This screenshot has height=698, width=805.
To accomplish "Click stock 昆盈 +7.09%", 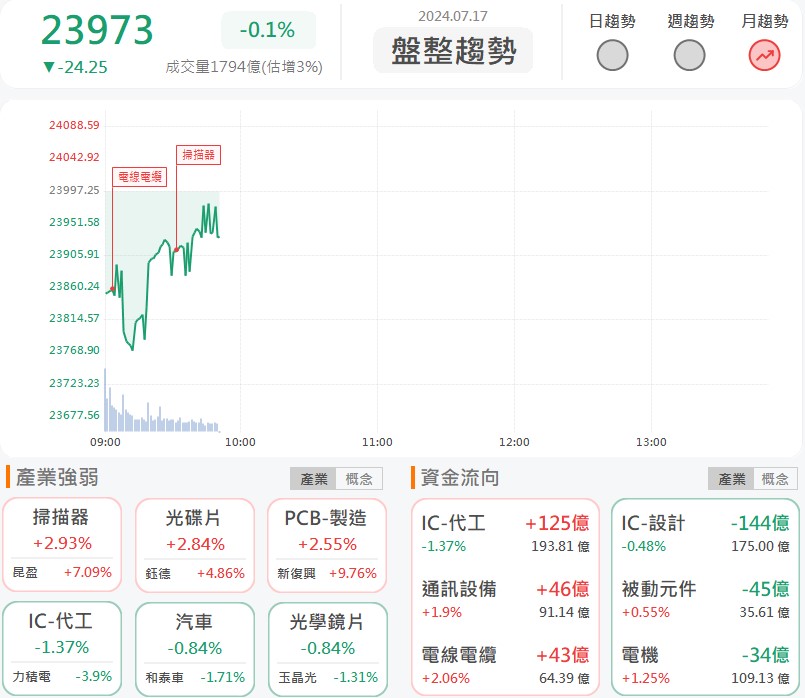I will (62, 572).
